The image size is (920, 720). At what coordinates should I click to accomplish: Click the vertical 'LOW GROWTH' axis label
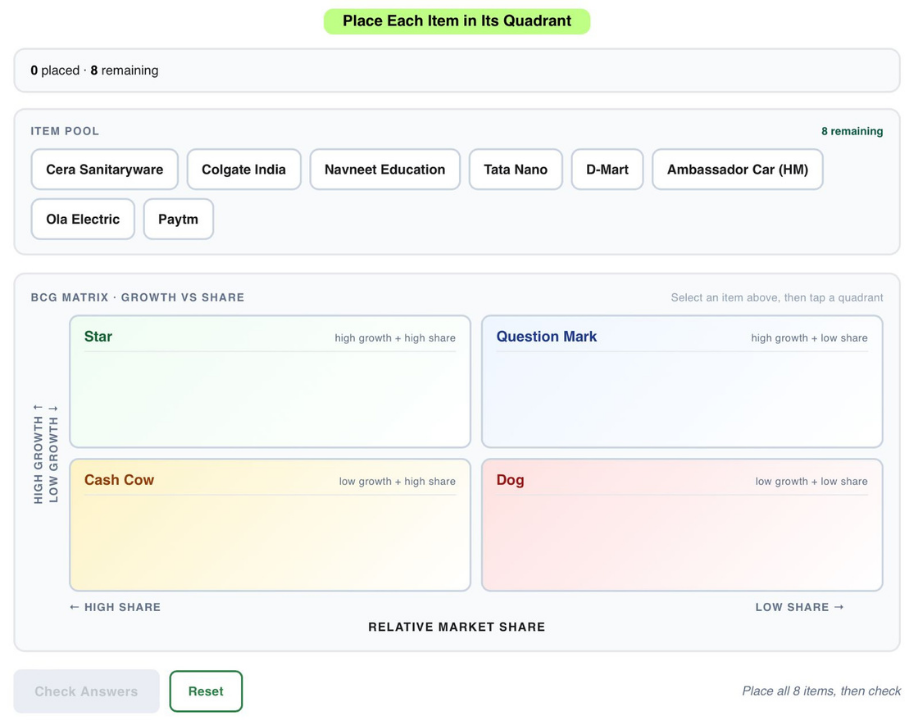(x=53, y=454)
